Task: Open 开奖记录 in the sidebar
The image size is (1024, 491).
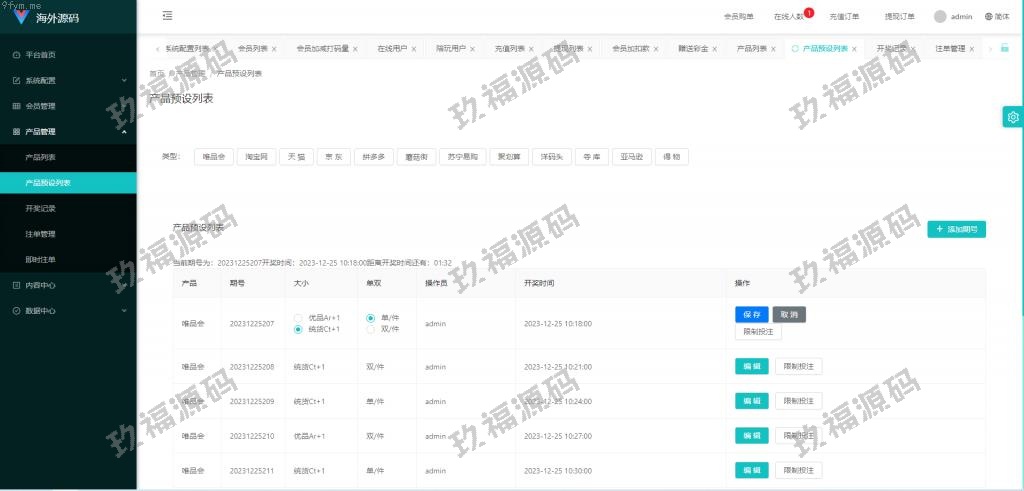Action: tap(40, 209)
